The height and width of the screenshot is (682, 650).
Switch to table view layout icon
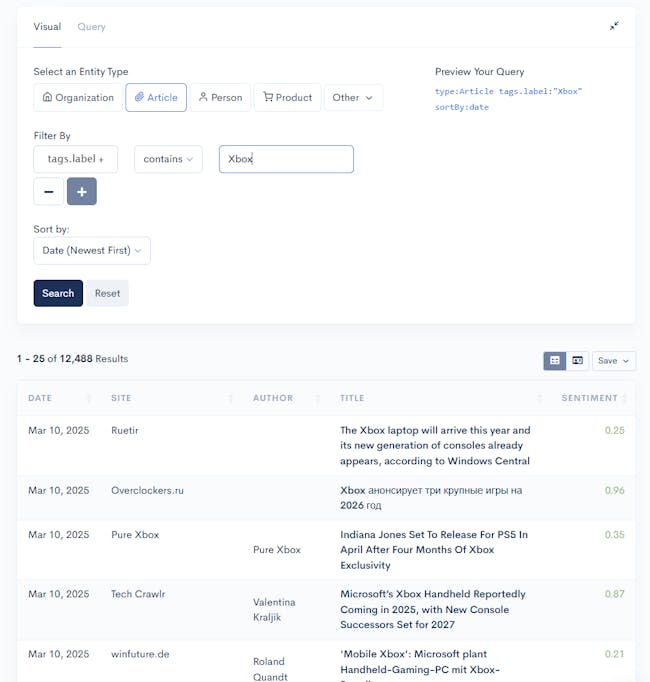tap(554, 360)
